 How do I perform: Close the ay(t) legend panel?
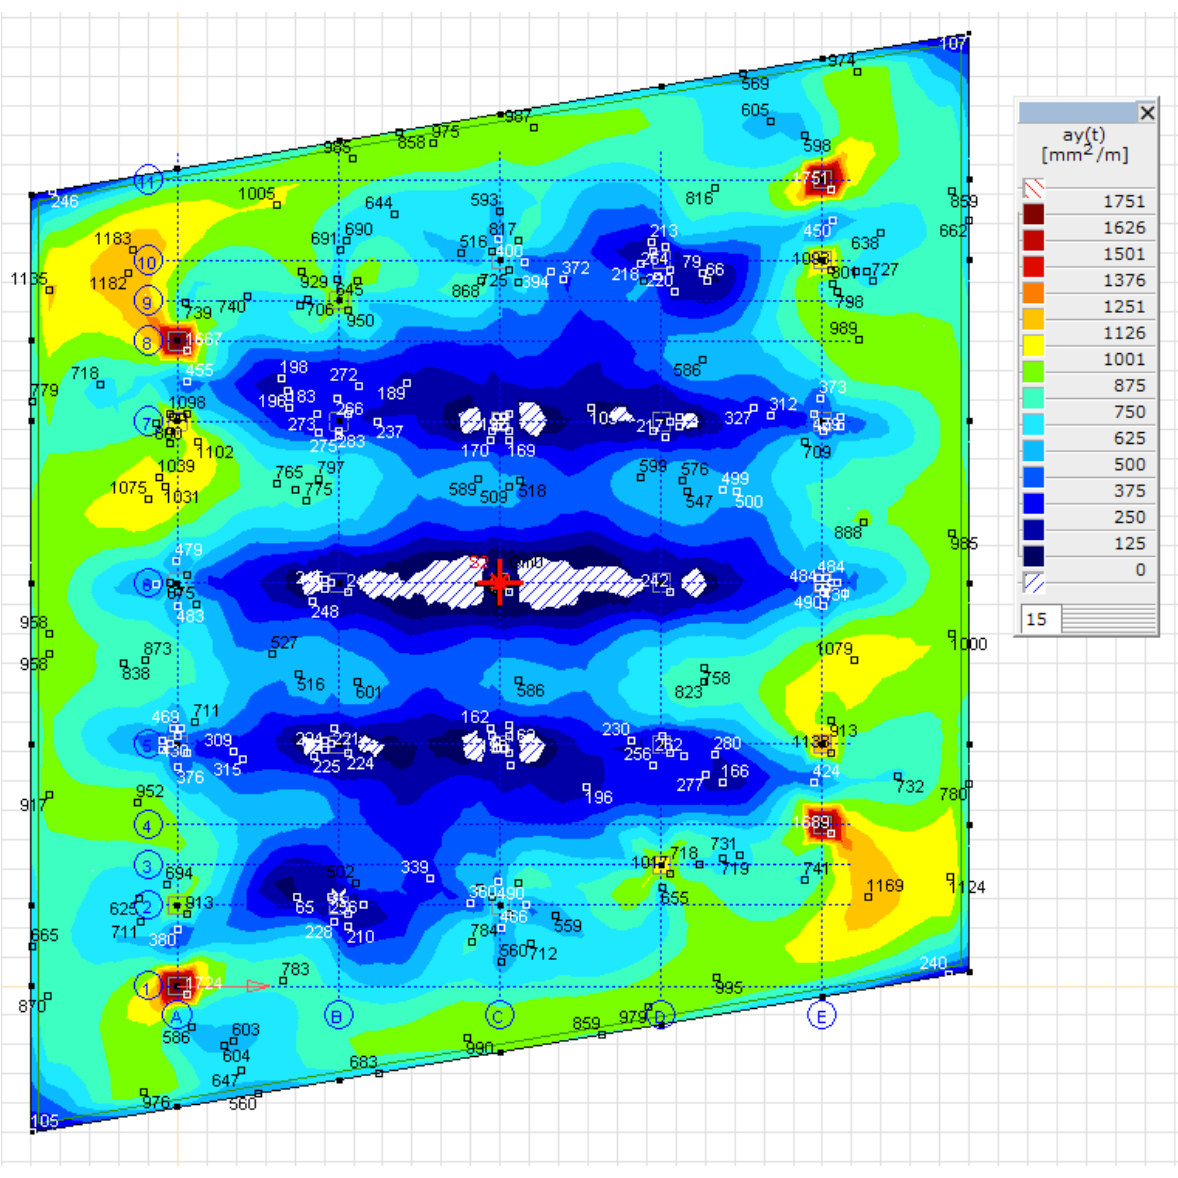1147,113
